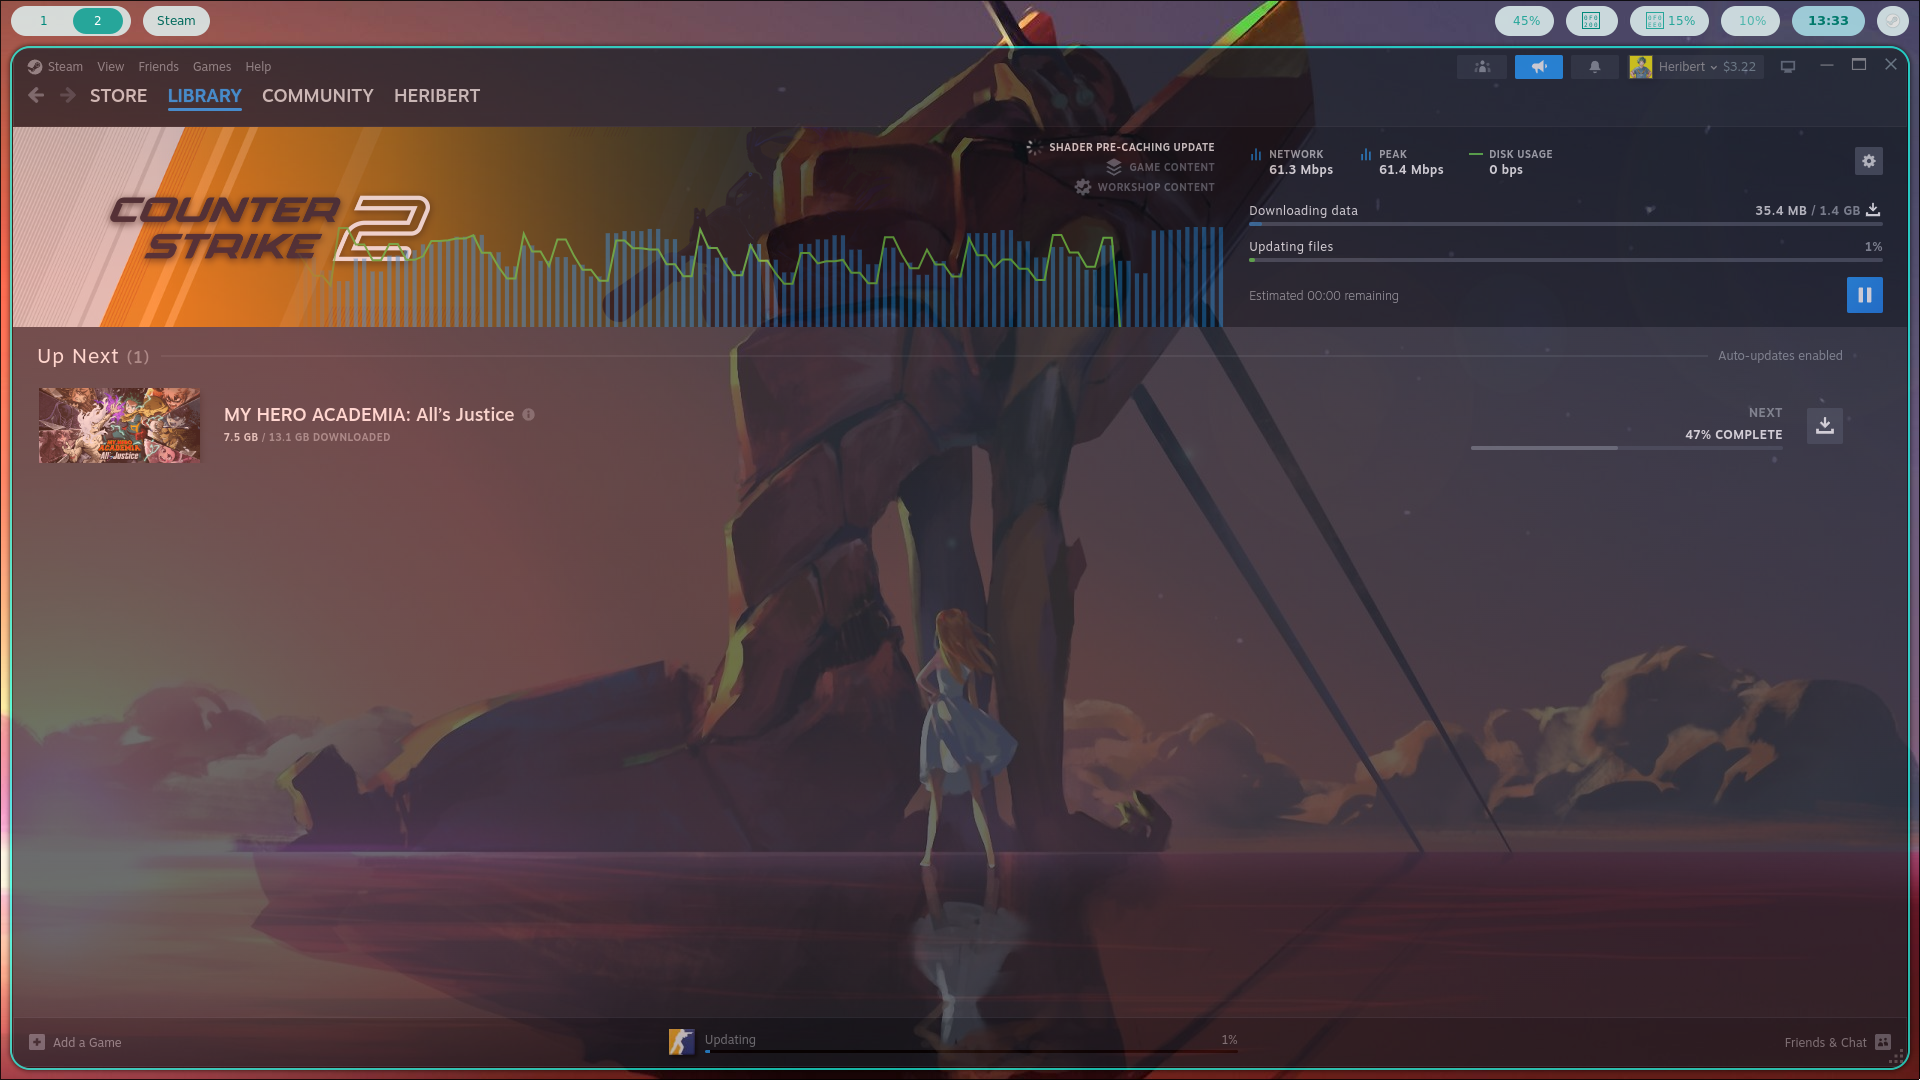Enter Big Picture mode via monitor icon
The height and width of the screenshot is (1080, 1920).
point(1788,67)
